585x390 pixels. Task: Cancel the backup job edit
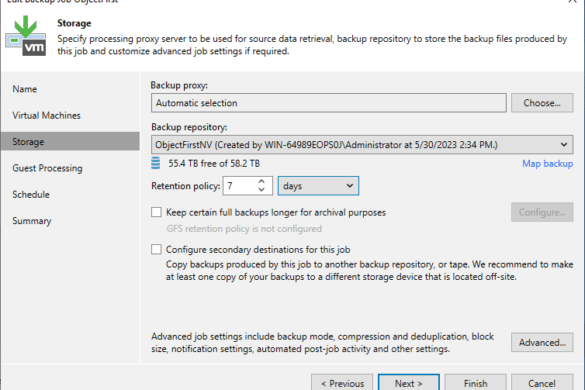point(542,383)
